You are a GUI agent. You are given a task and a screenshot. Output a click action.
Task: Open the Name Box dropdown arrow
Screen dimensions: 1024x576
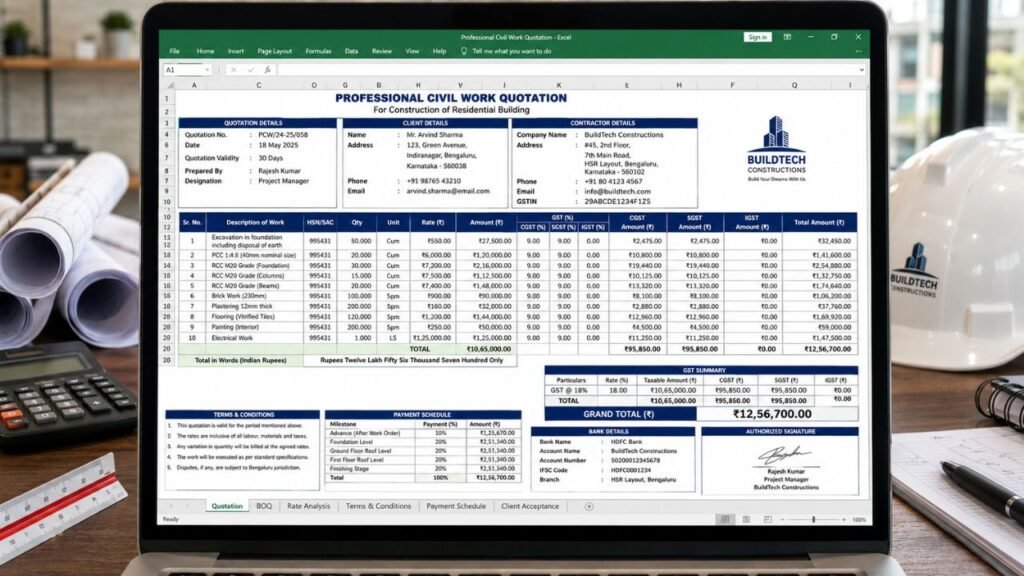(207, 69)
